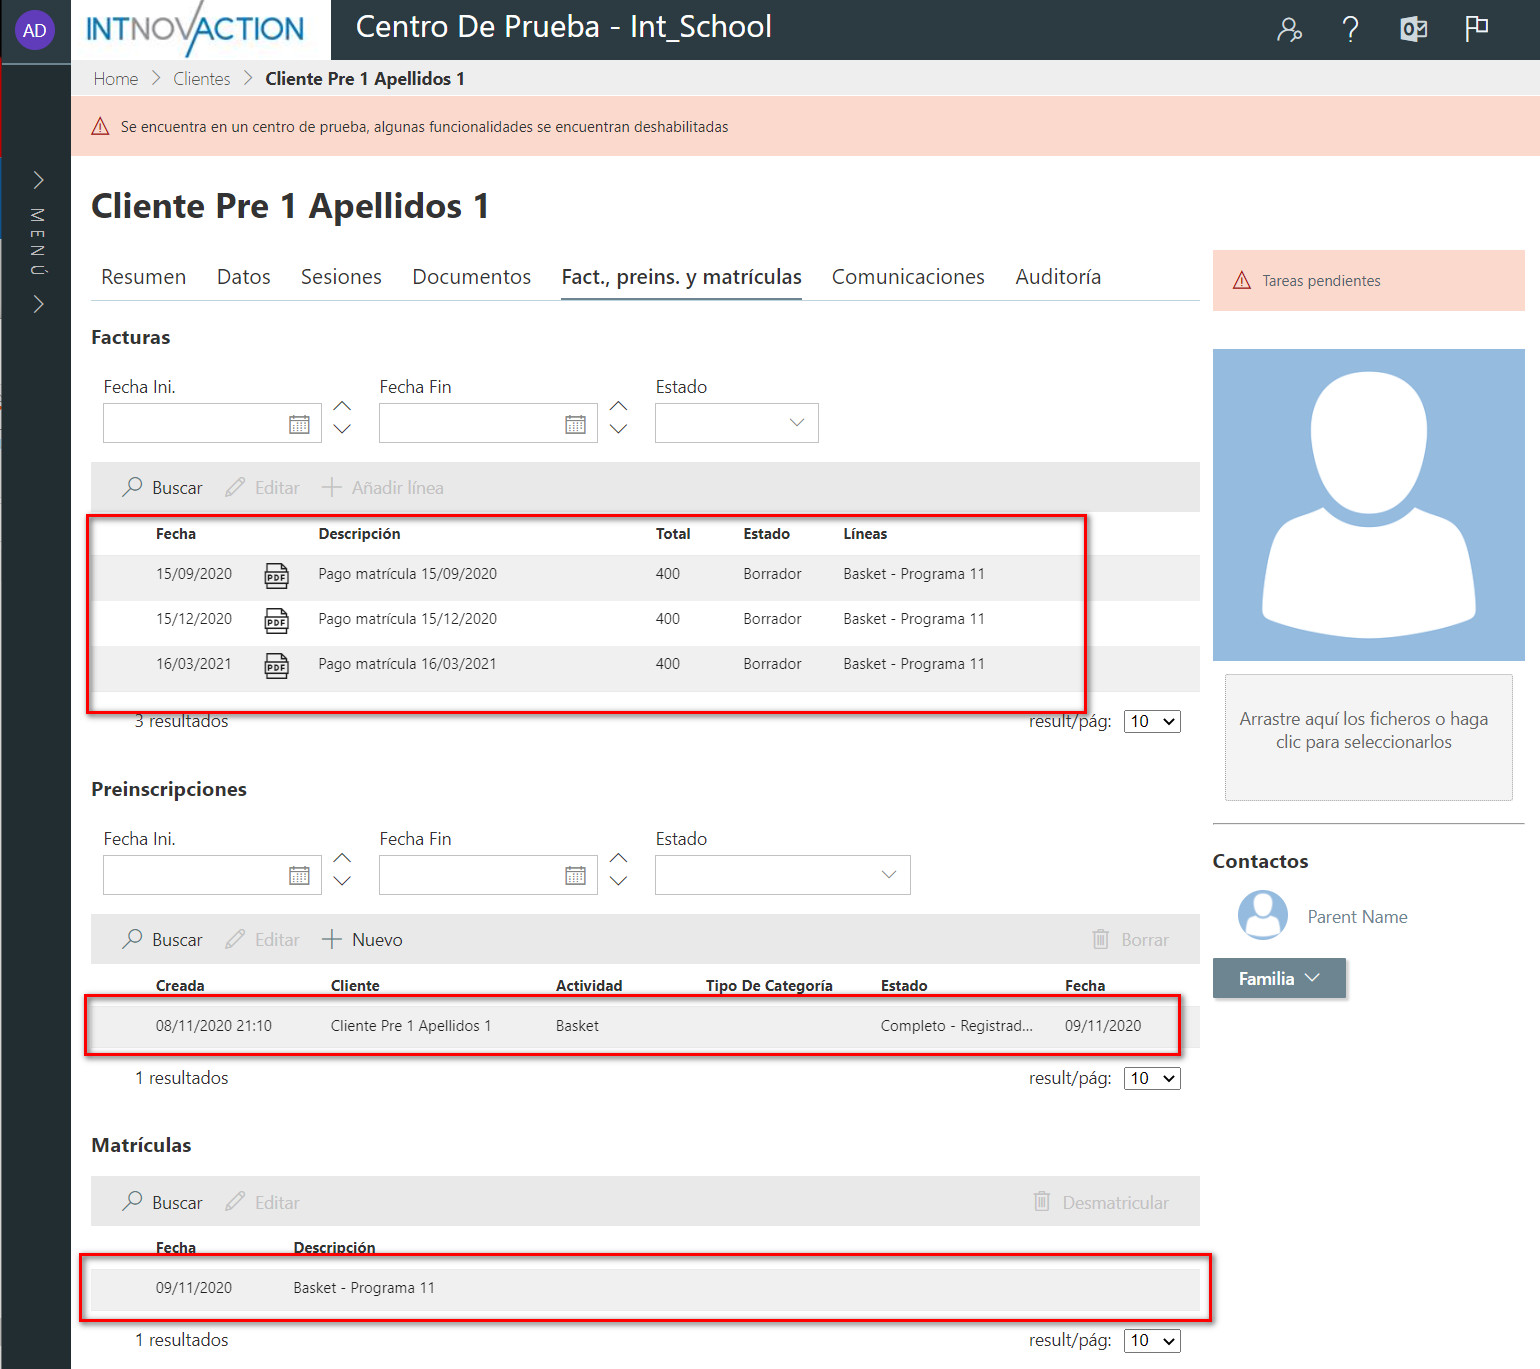Click the flag icon in header
The height and width of the screenshot is (1369, 1540).
pyautogui.click(x=1477, y=29)
